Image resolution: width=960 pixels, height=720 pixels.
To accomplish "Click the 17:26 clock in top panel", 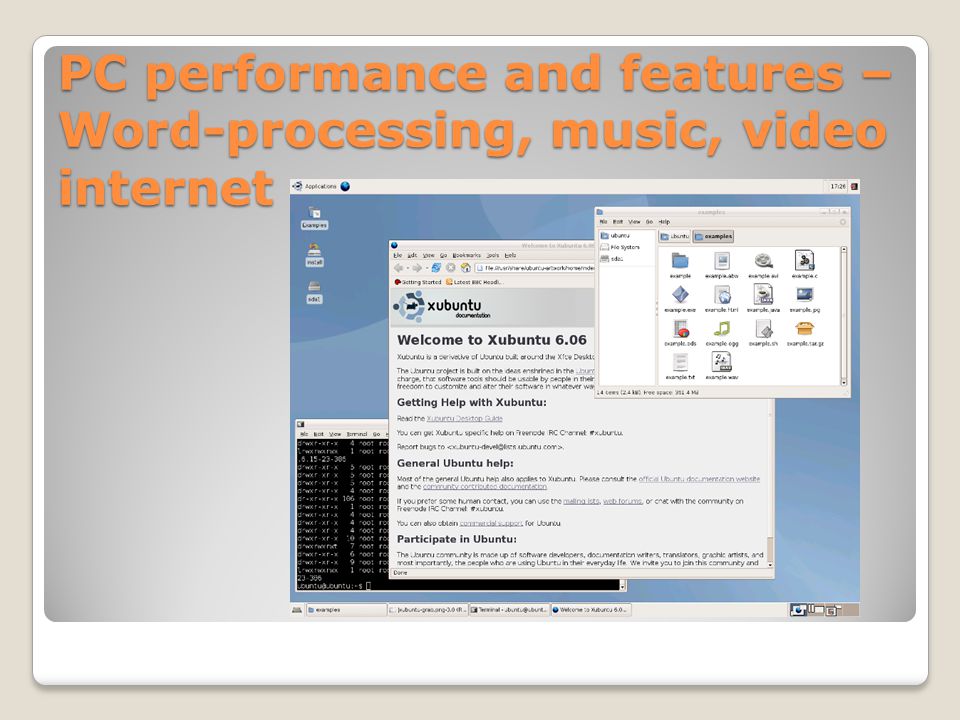I will tap(838, 186).
